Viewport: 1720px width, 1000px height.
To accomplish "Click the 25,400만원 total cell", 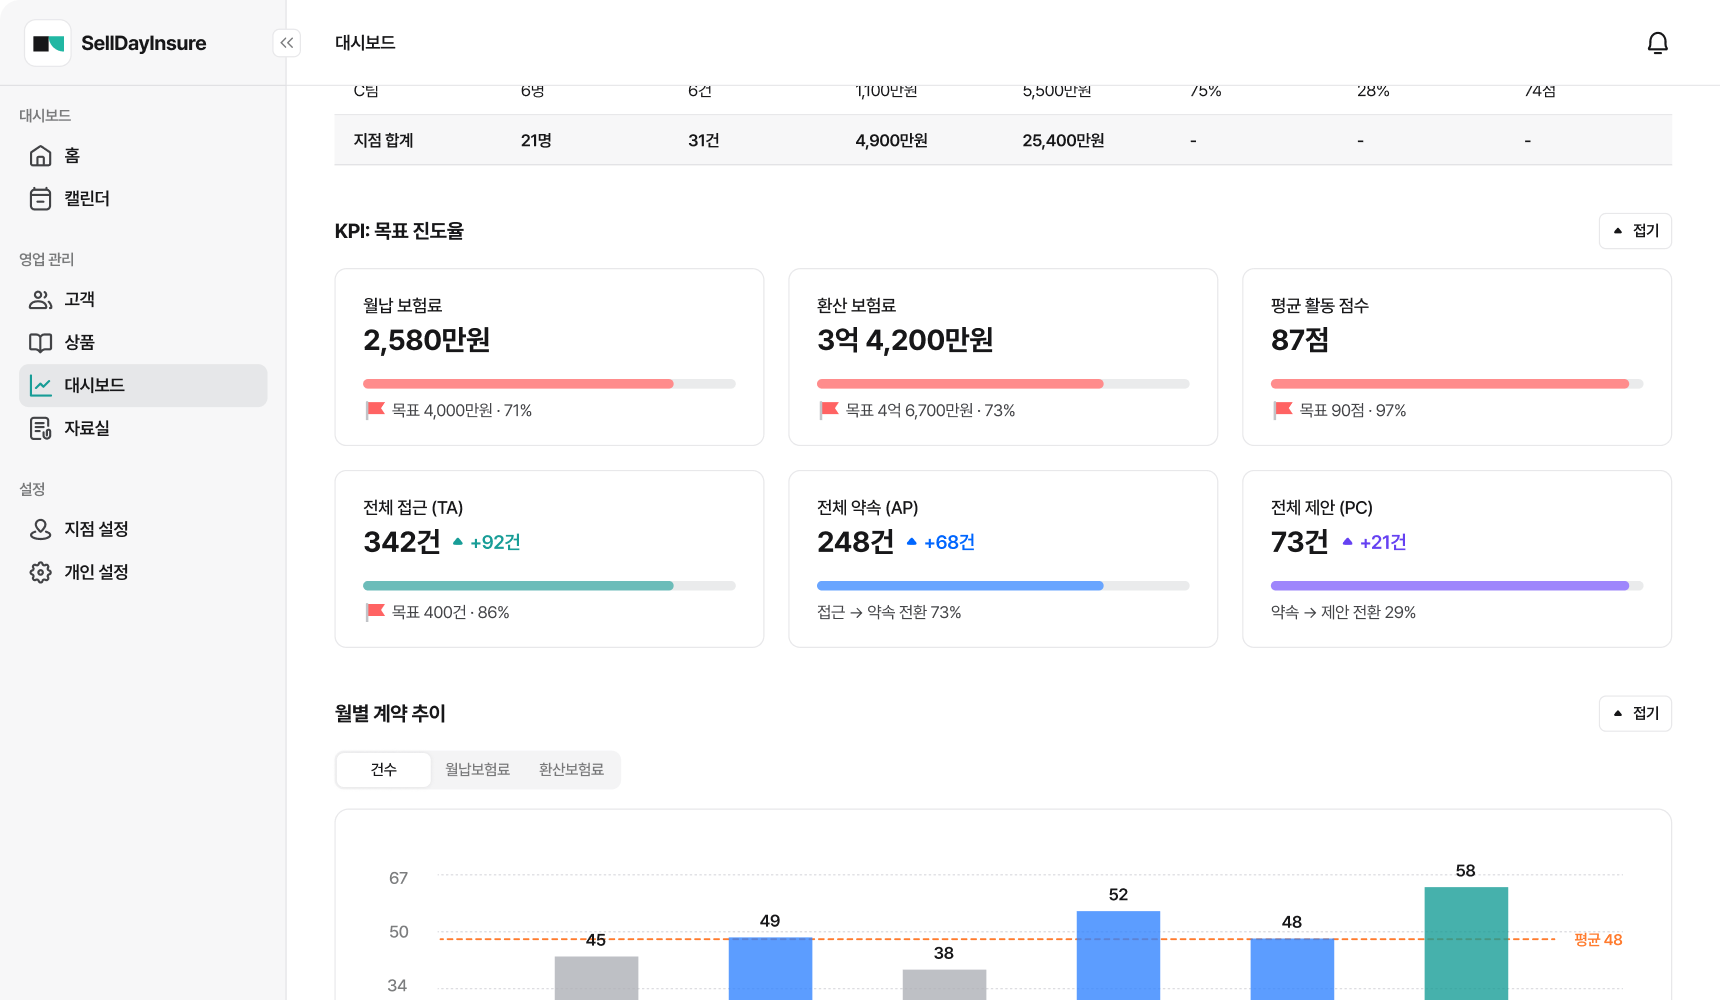I will (x=1063, y=141).
